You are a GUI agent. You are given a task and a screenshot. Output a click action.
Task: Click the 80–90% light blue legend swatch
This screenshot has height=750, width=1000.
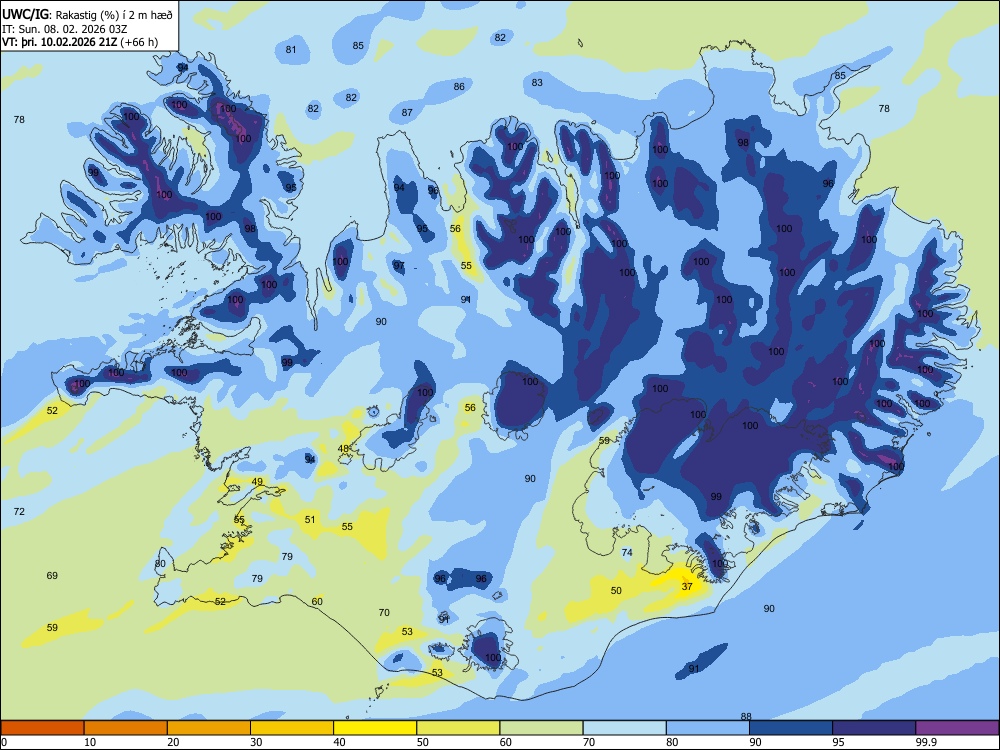coord(708,728)
